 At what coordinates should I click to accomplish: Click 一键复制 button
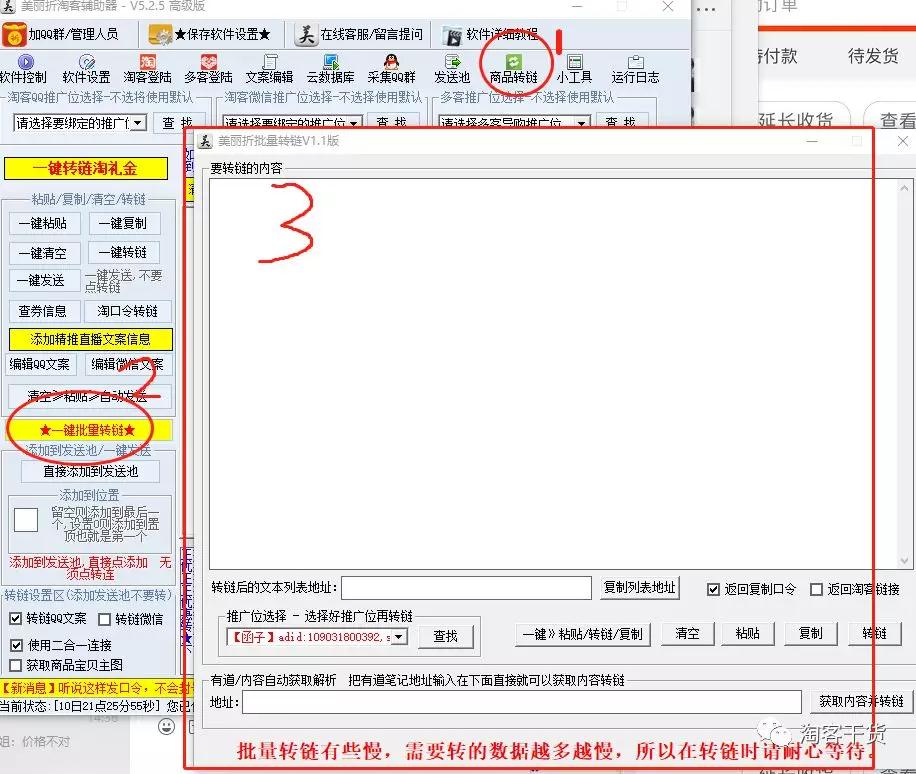tap(123, 223)
